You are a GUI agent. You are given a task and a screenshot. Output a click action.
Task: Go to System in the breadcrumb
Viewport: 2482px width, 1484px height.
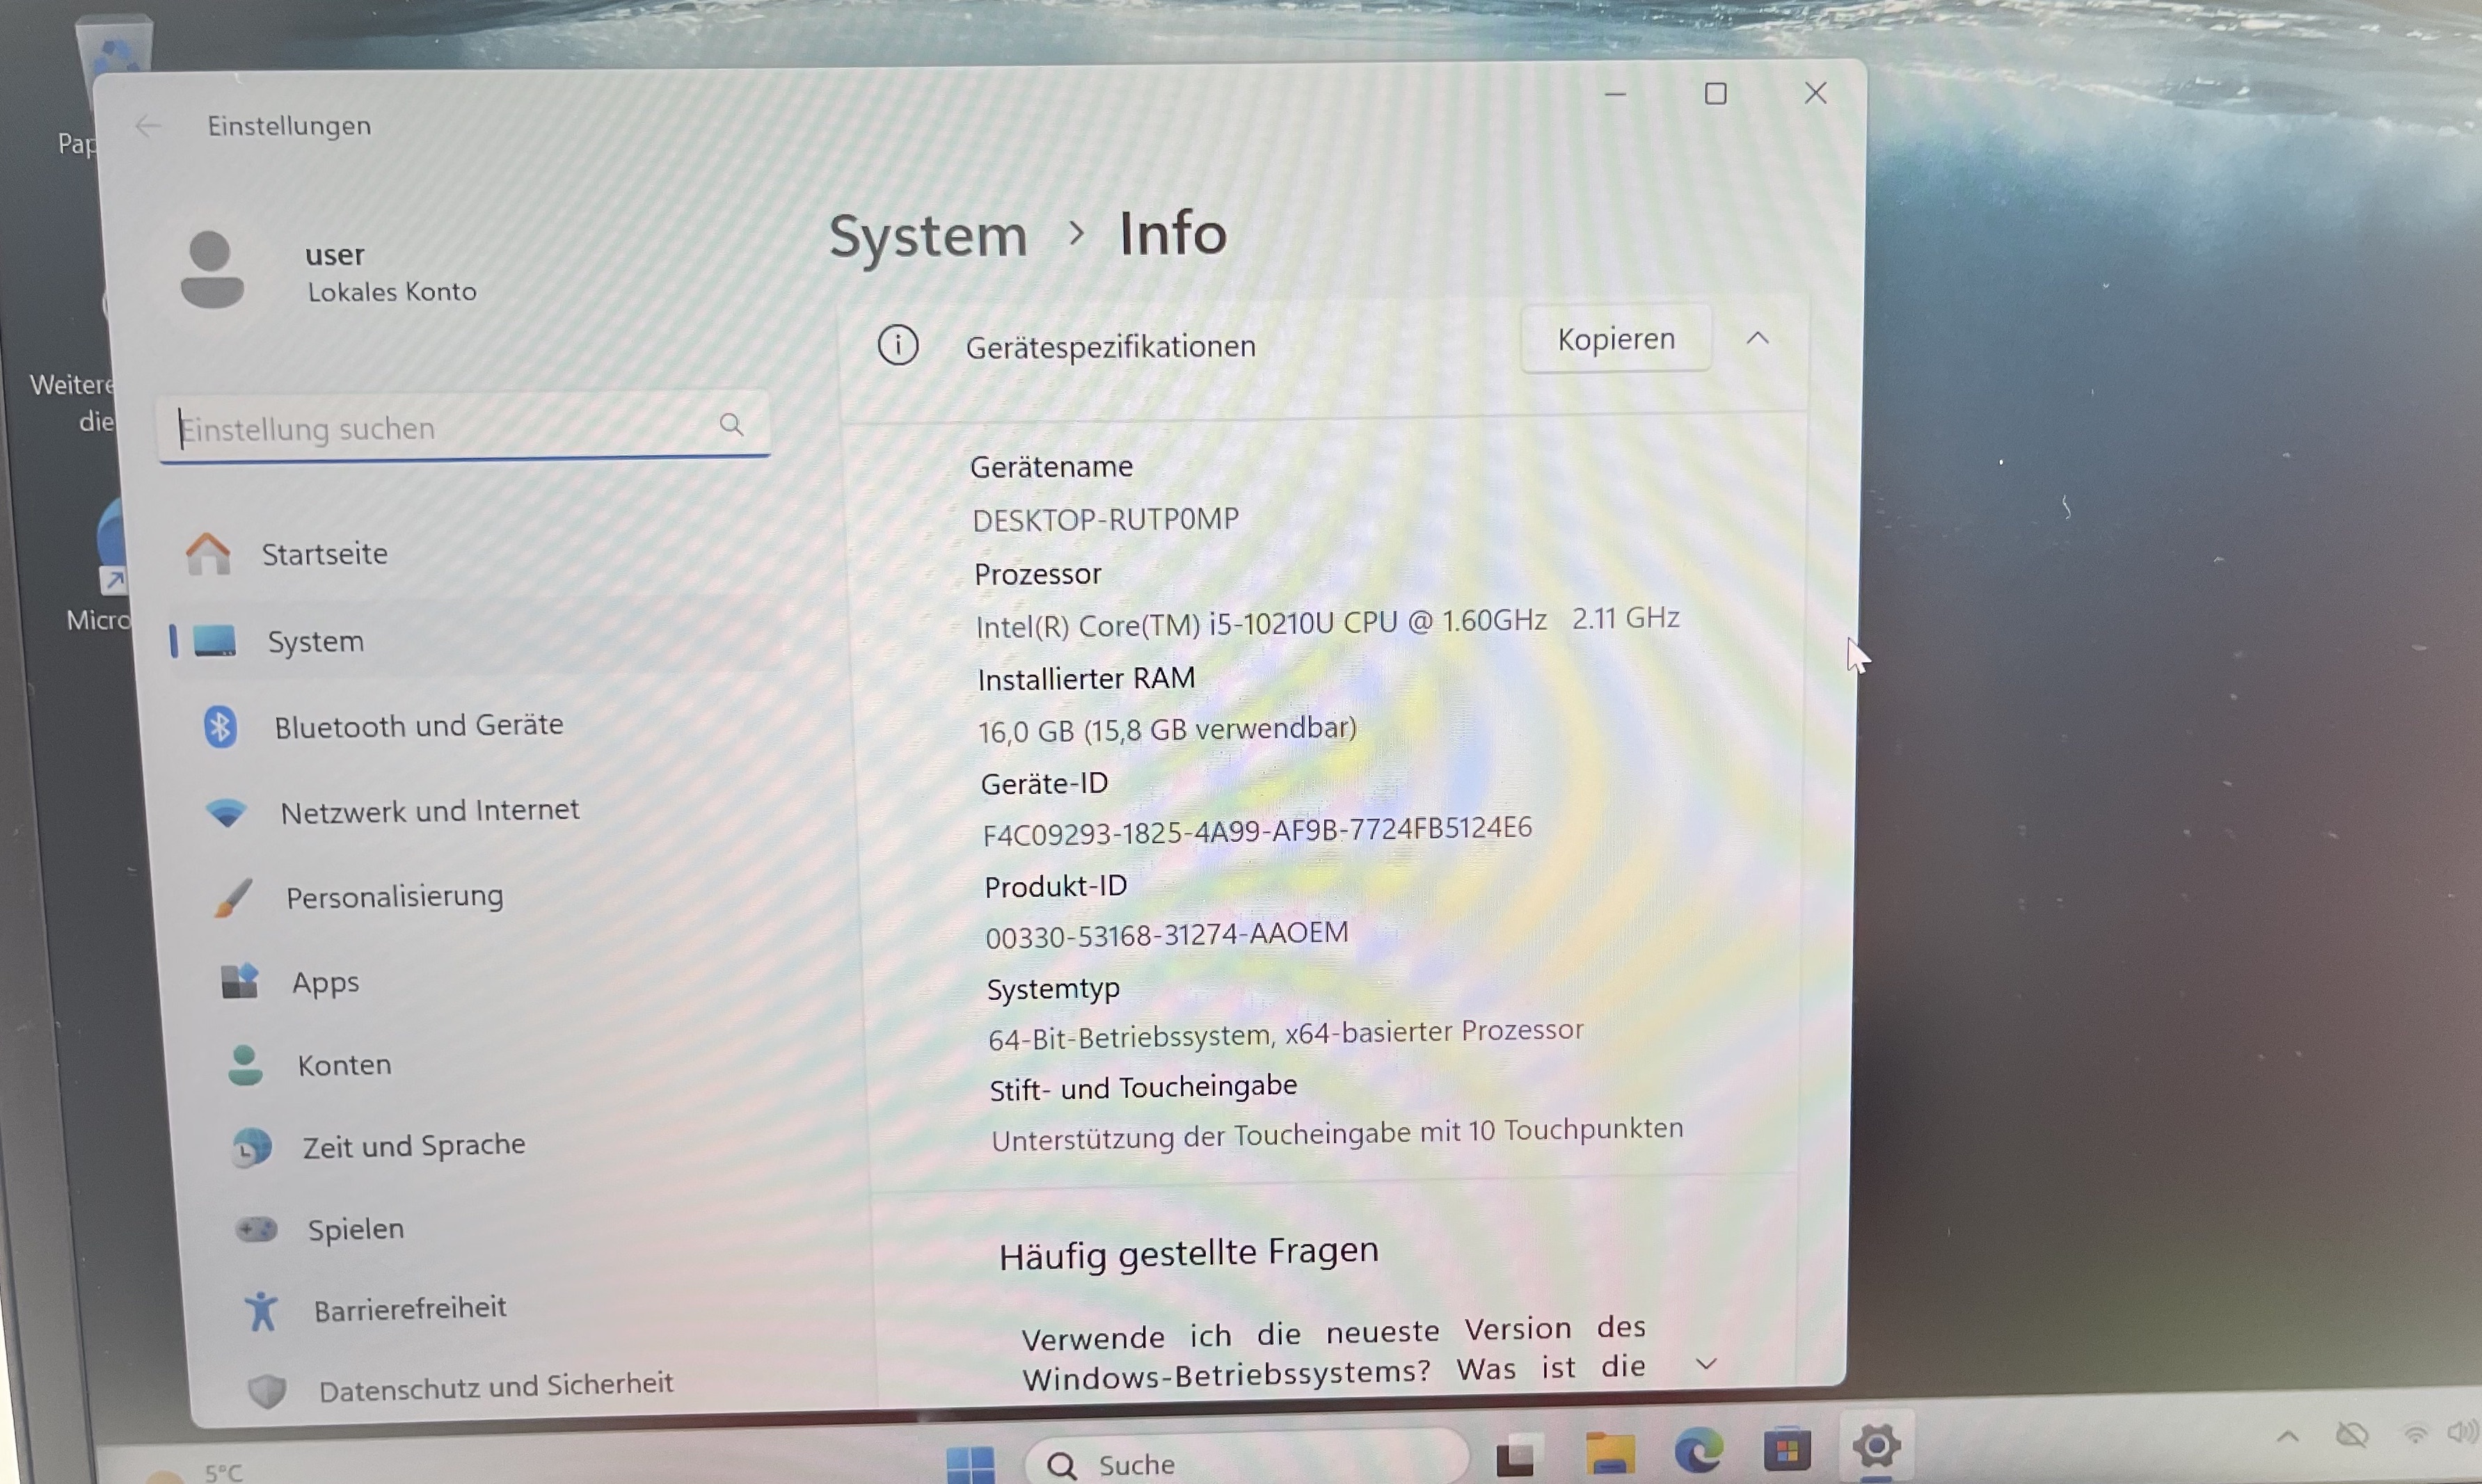coord(928,236)
